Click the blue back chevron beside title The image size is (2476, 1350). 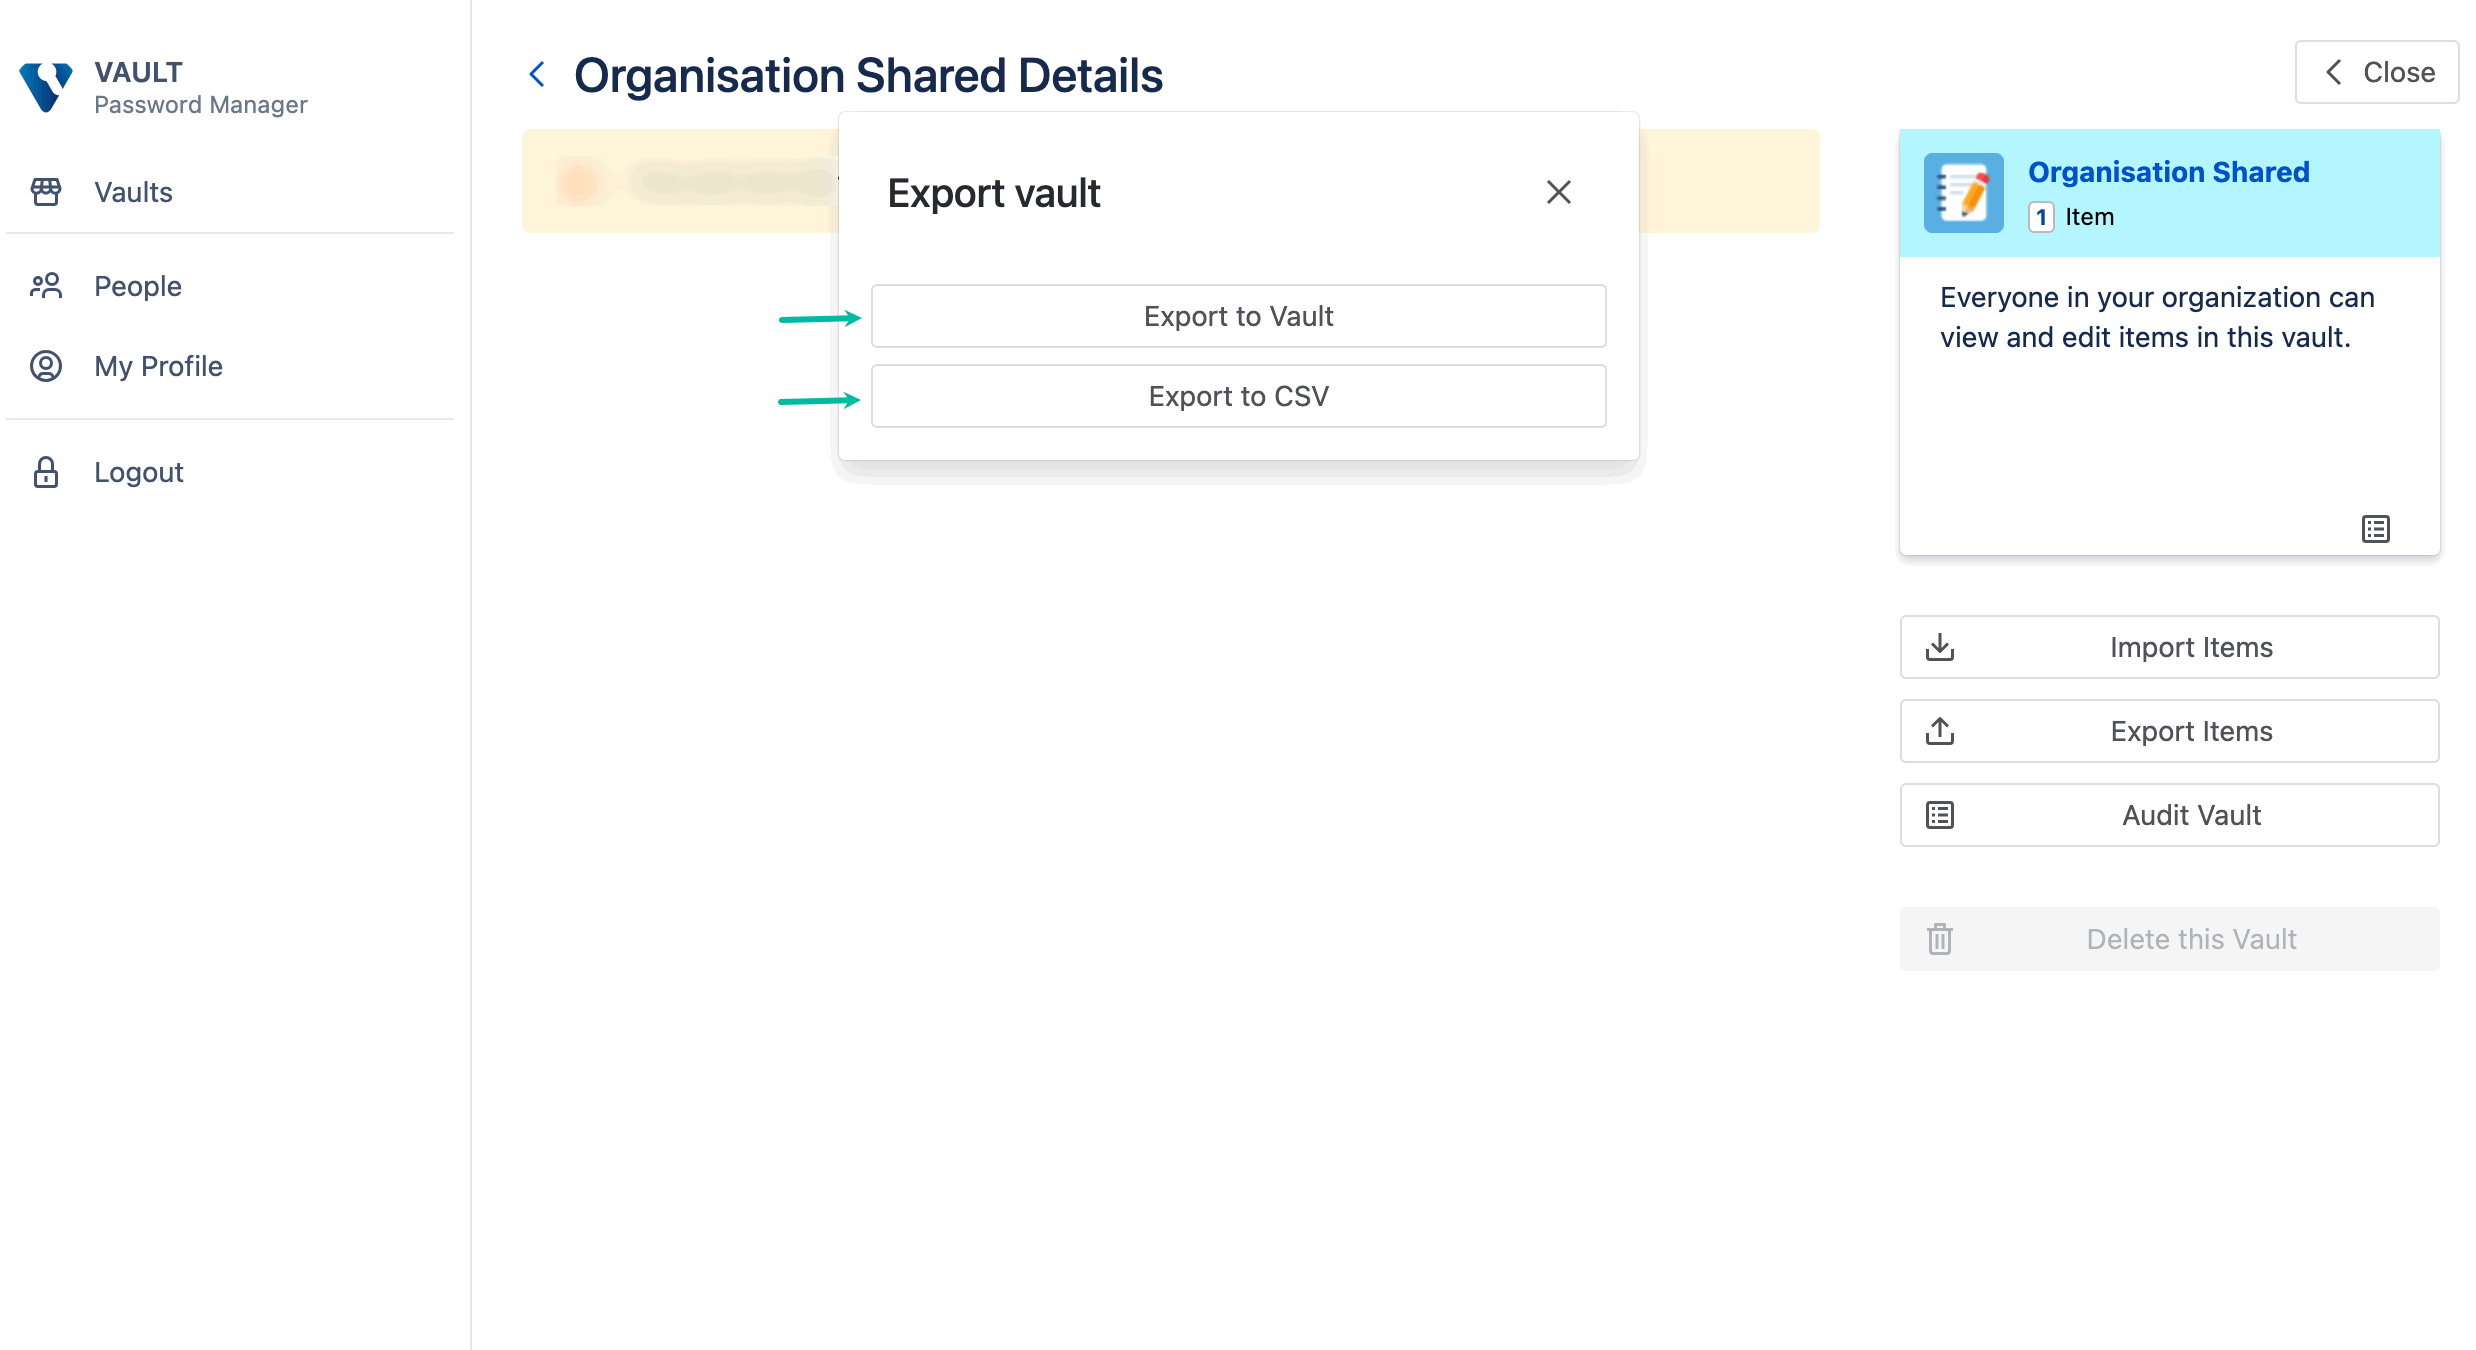click(537, 74)
